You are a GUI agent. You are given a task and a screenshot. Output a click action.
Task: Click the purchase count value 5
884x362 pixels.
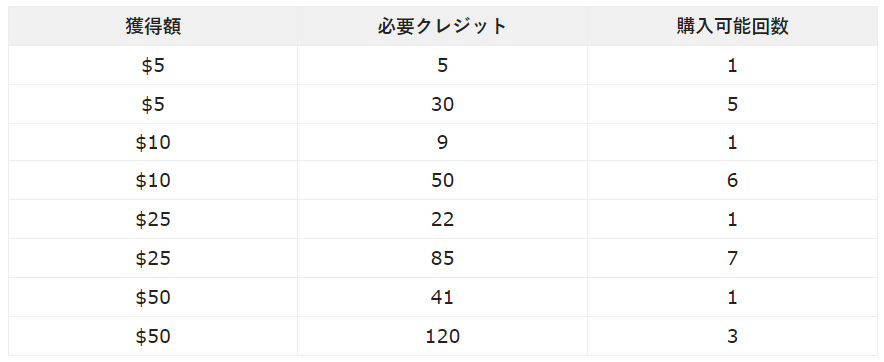(732, 104)
